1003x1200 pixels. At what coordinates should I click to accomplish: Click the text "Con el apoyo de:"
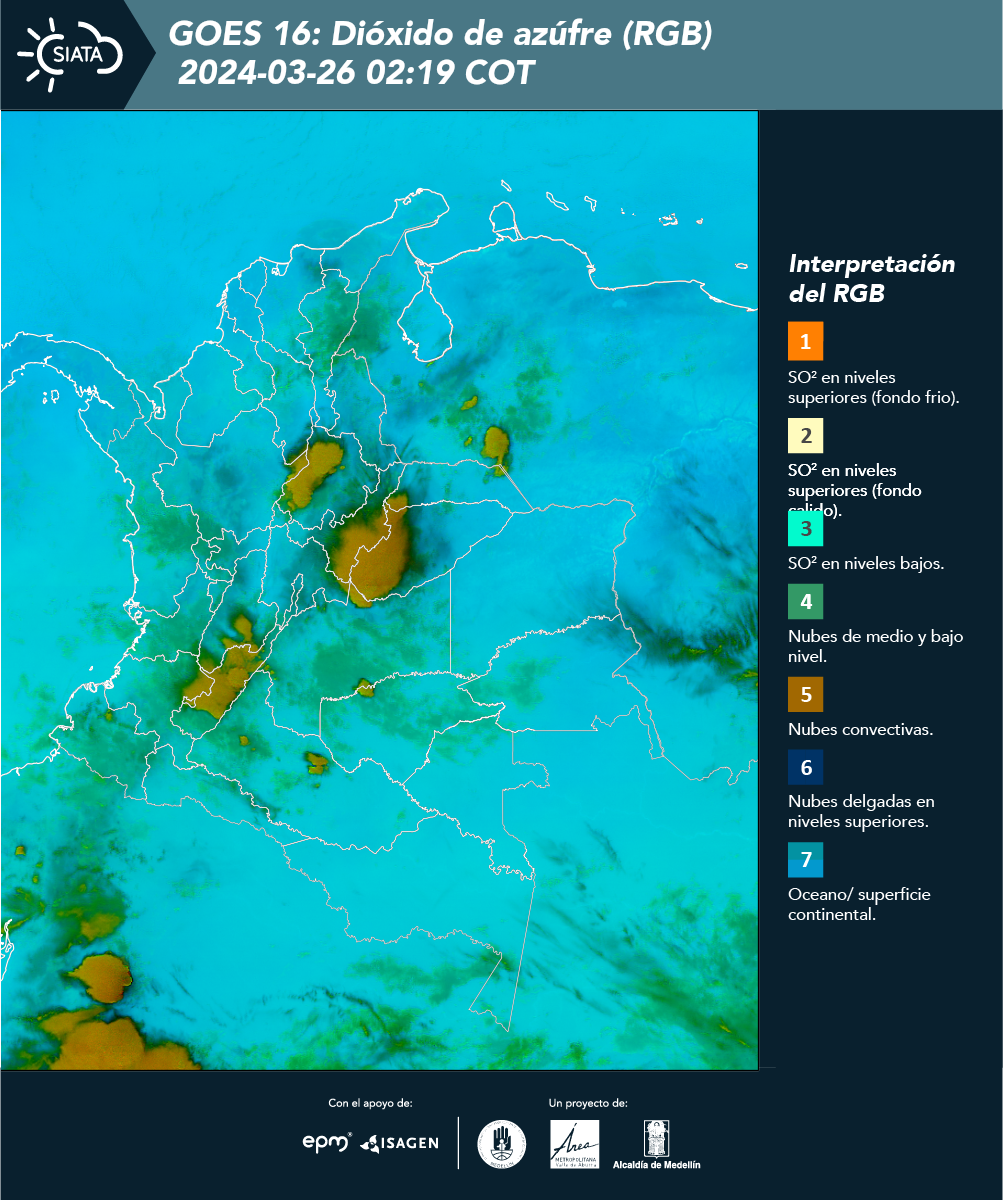(x=370, y=1103)
